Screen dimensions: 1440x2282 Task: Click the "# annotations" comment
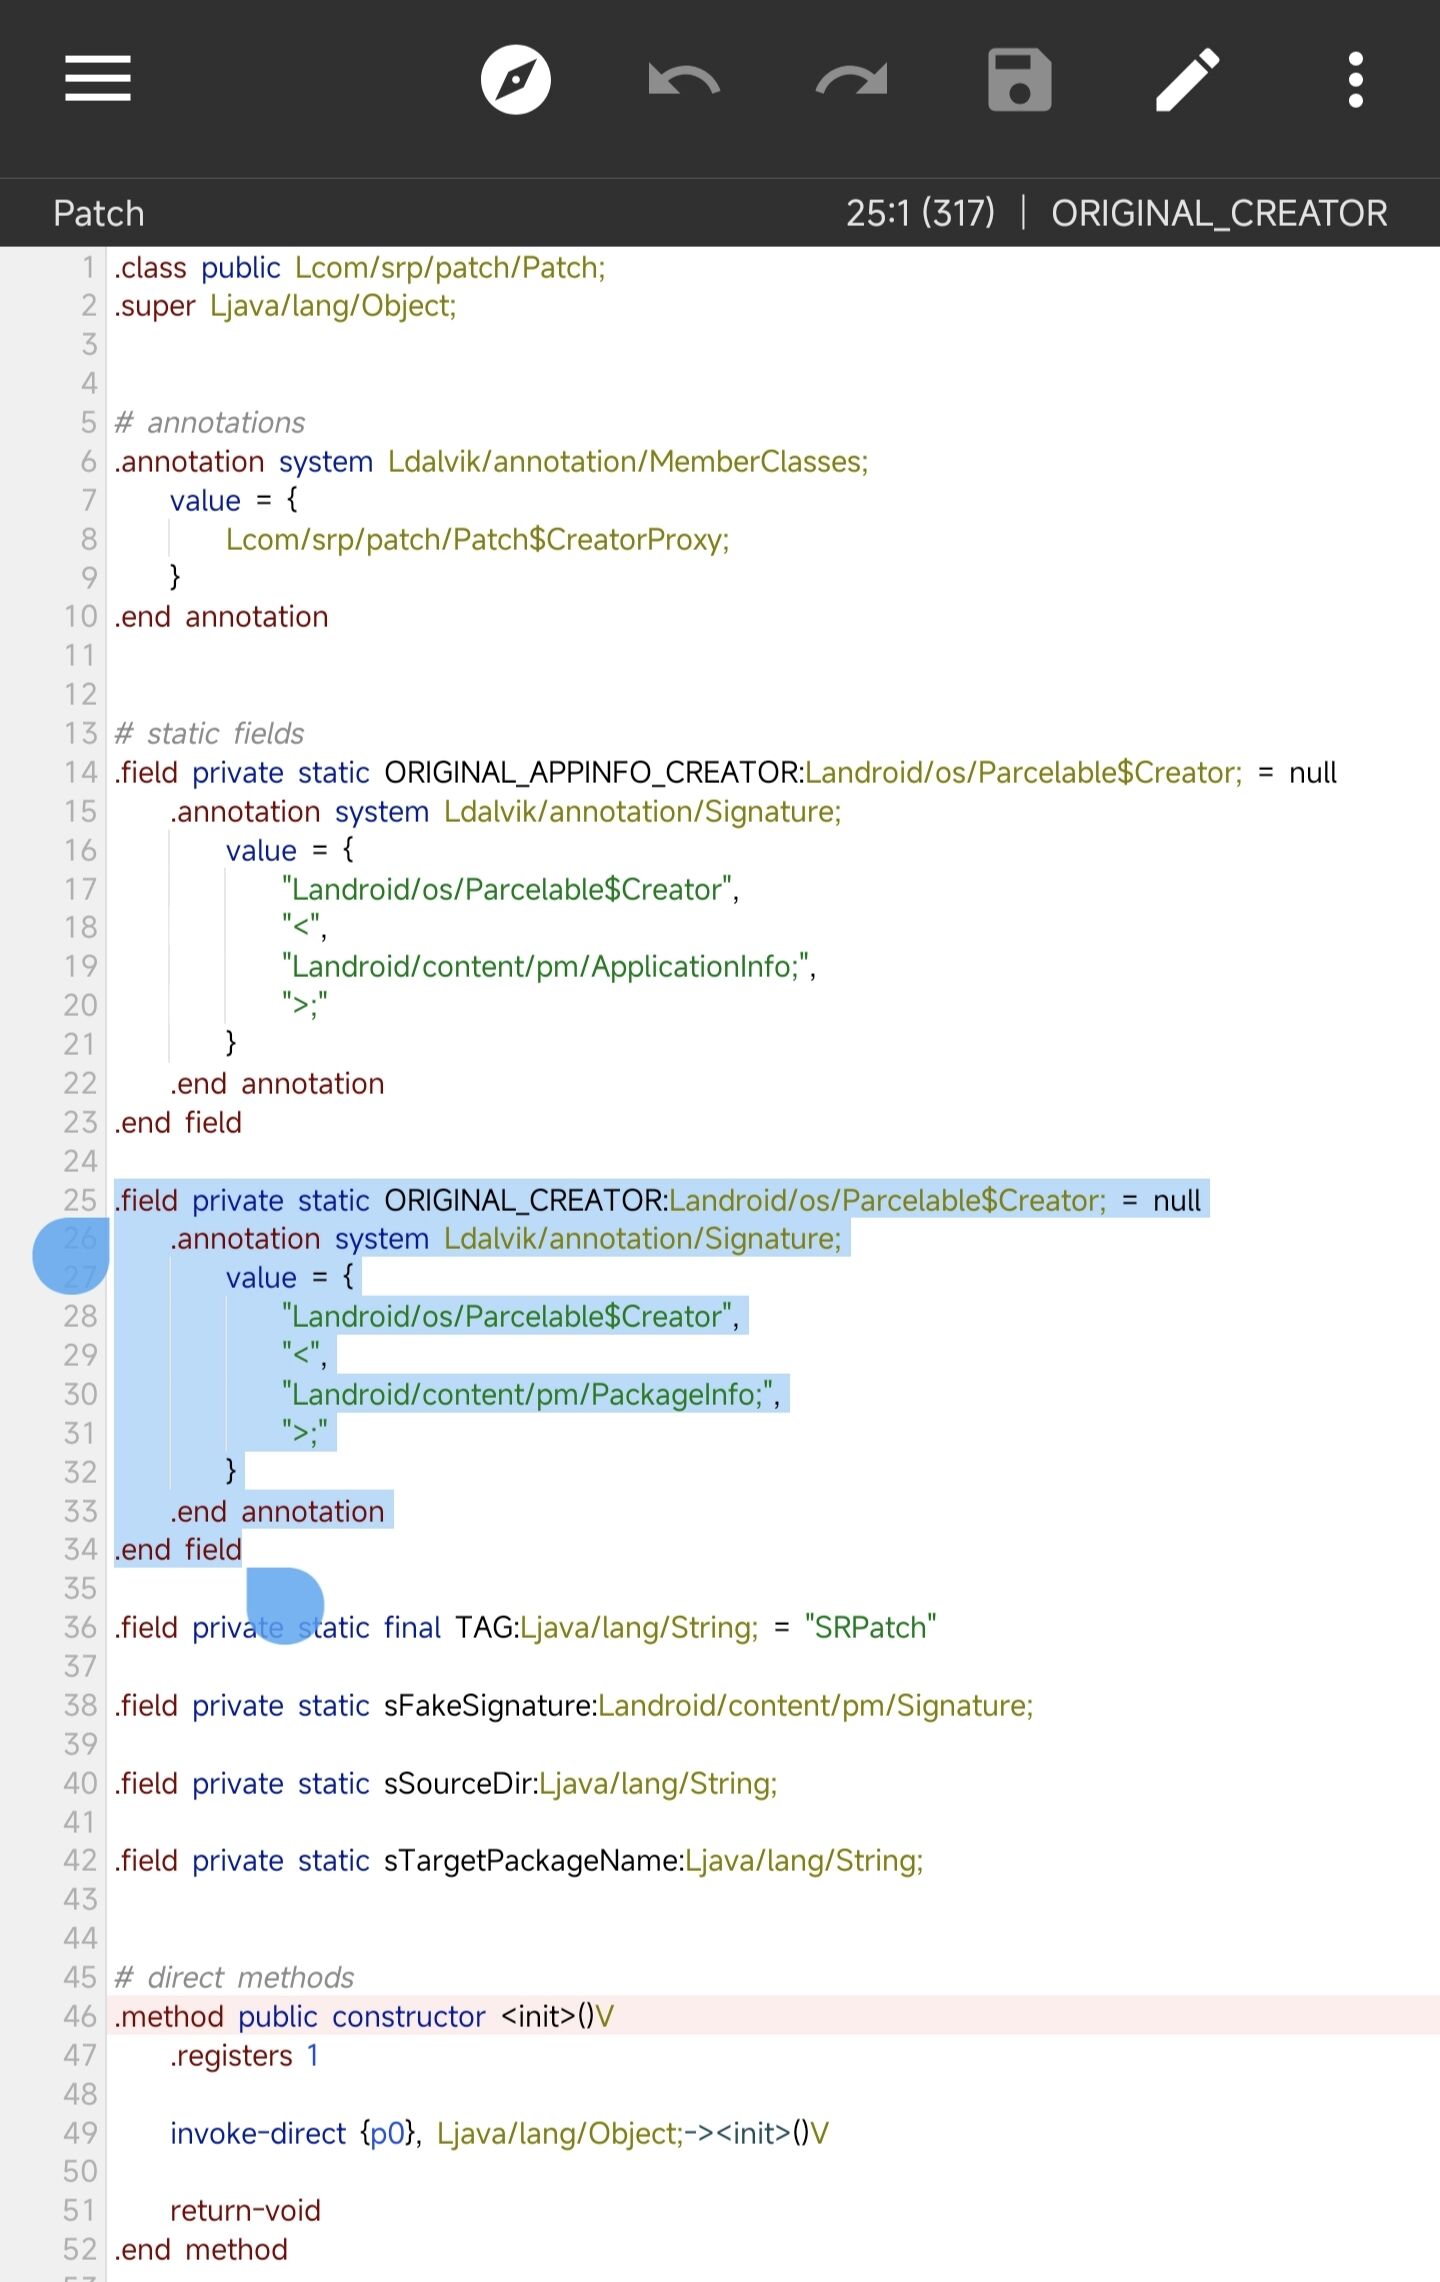pos(210,423)
